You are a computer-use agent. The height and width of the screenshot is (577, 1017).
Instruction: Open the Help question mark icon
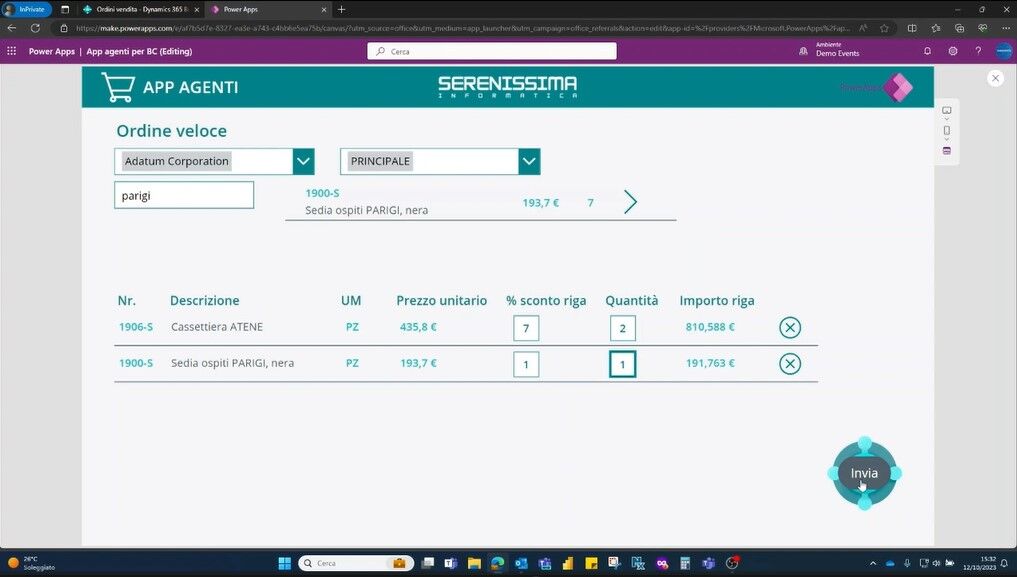978,51
